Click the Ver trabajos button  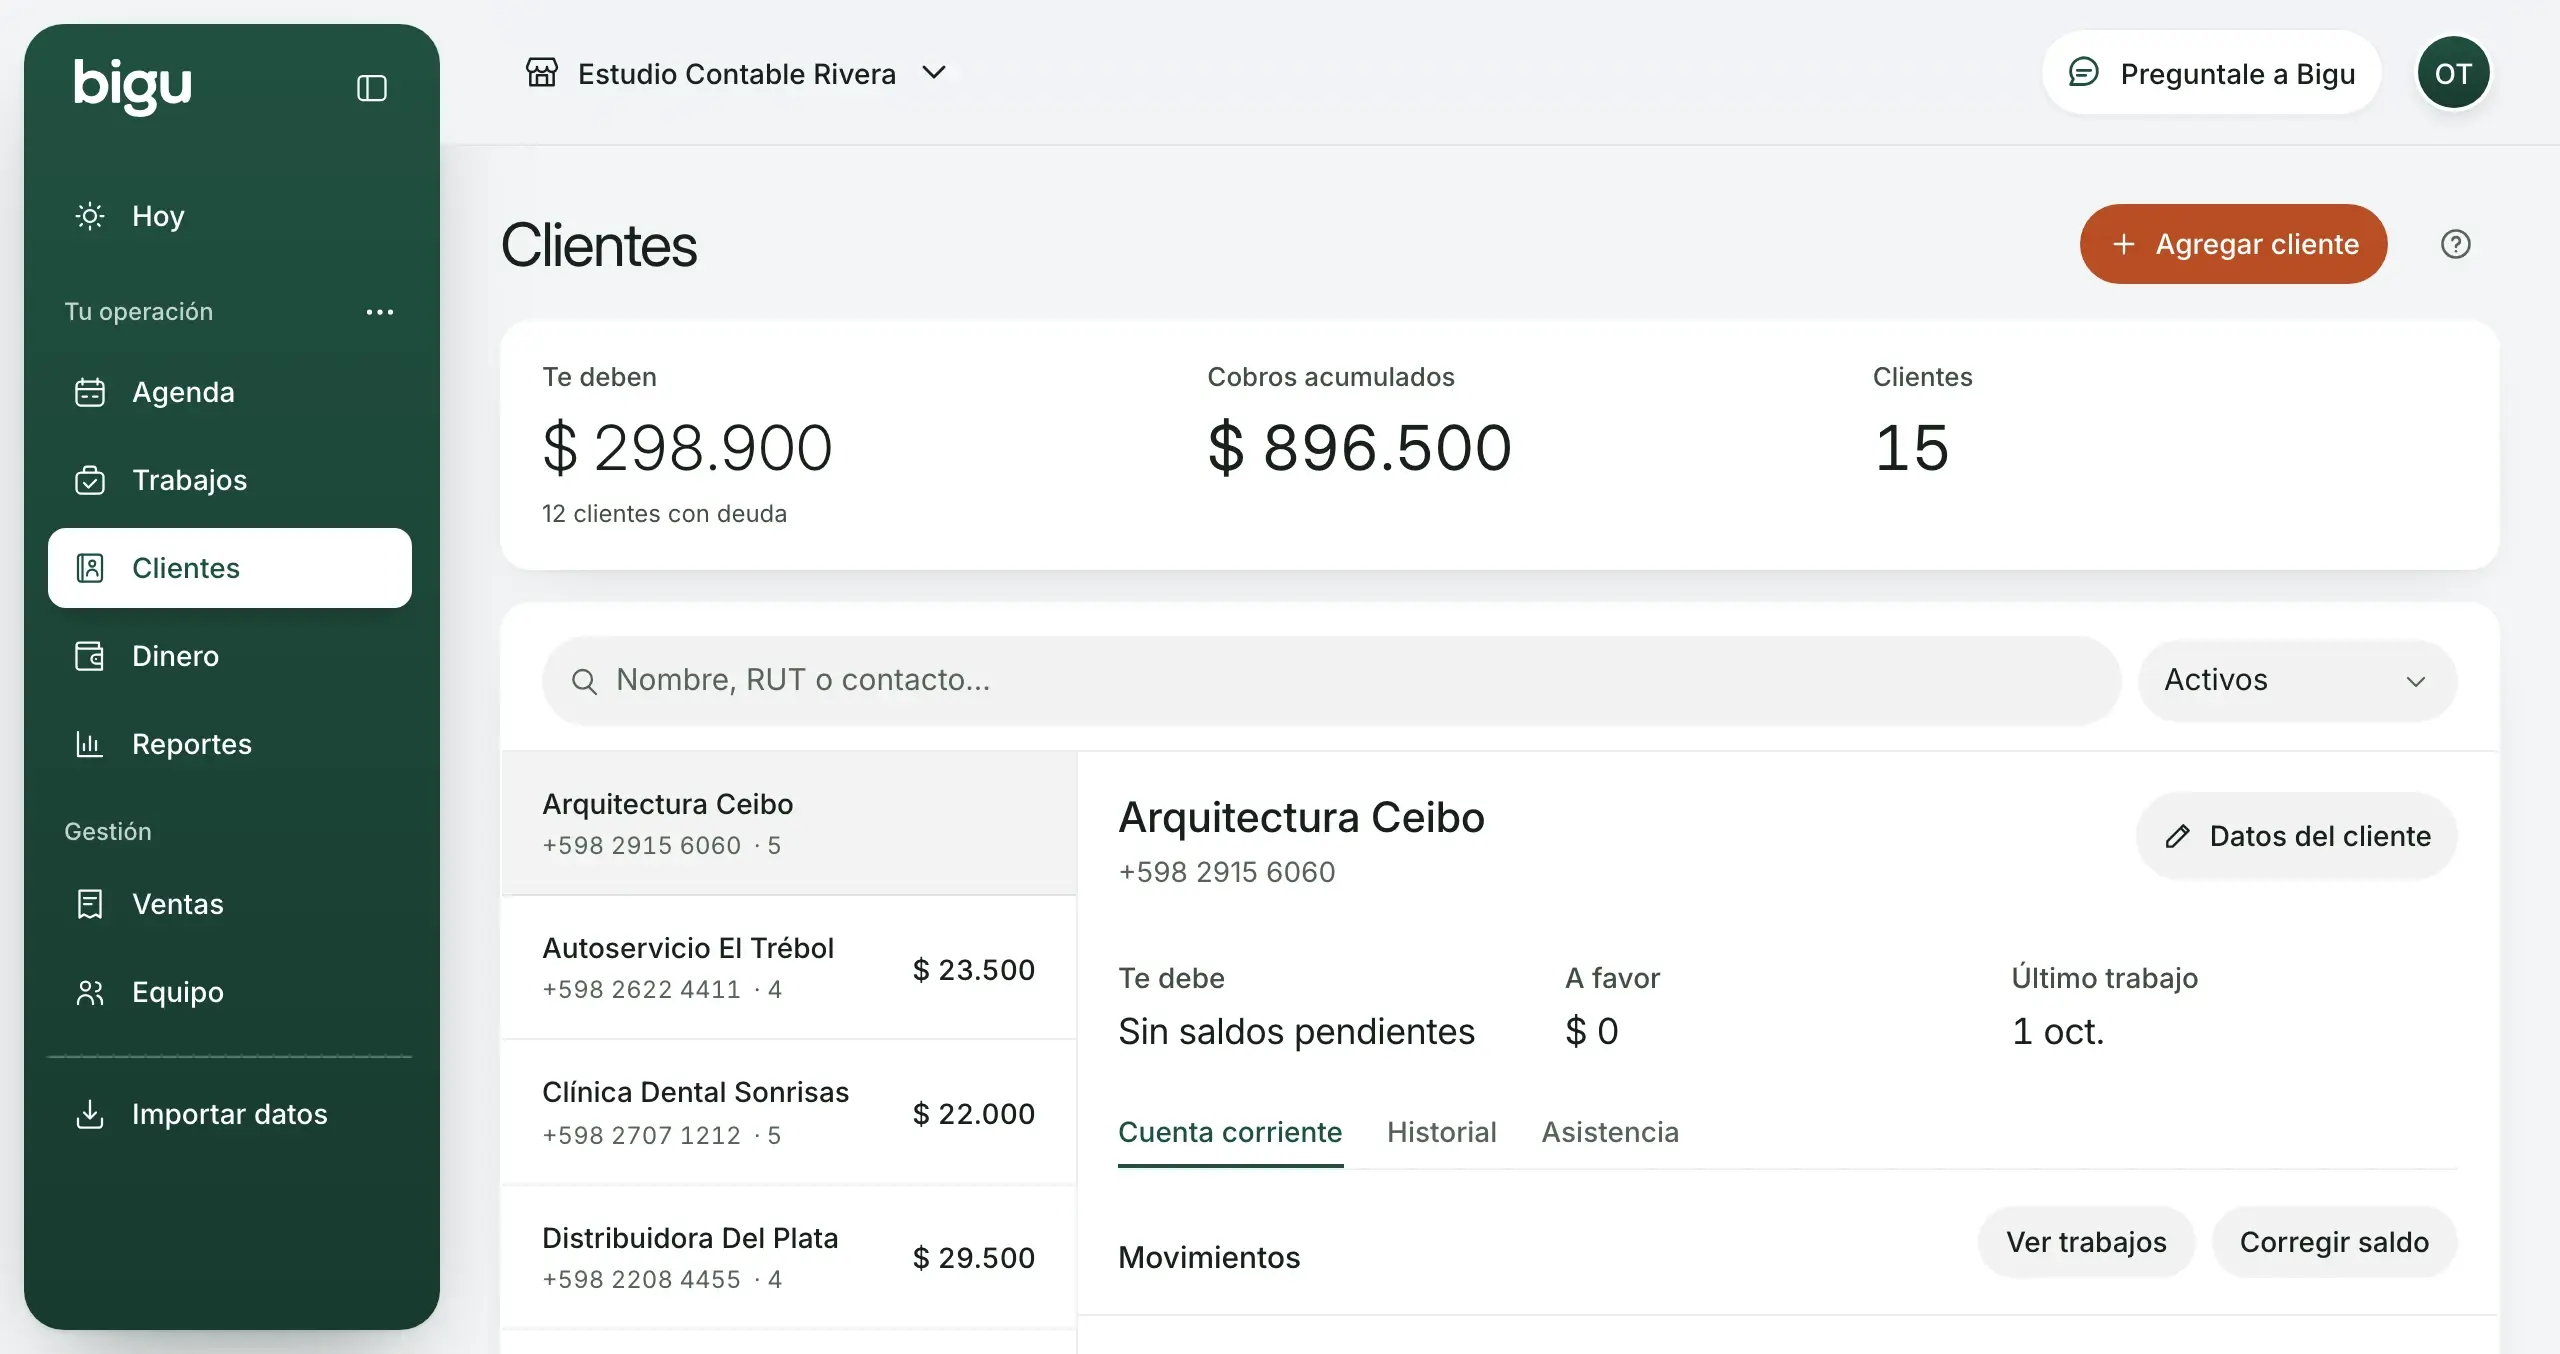(x=2086, y=1242)
